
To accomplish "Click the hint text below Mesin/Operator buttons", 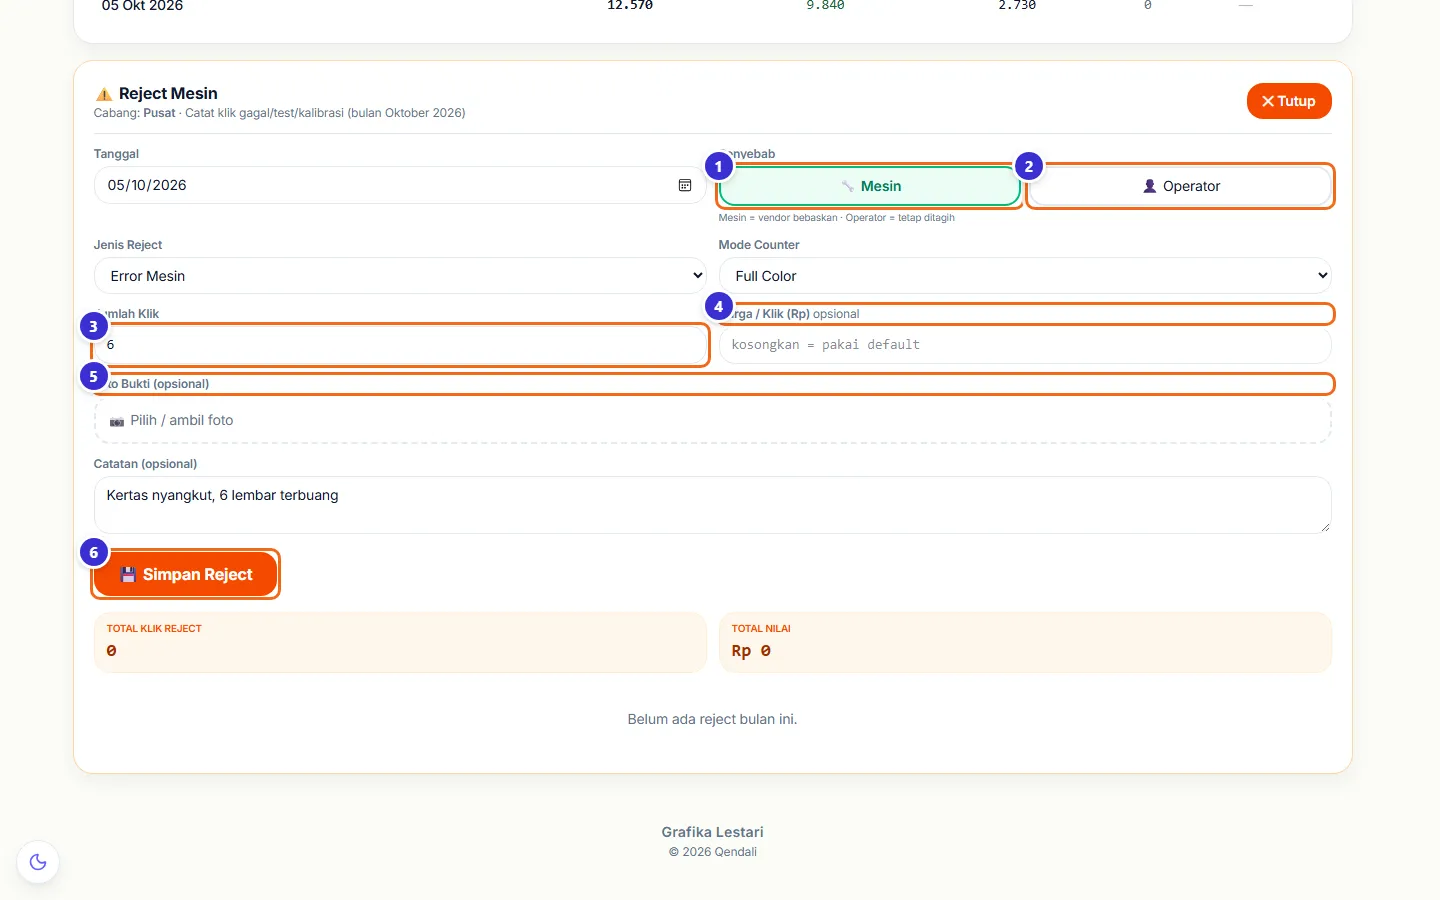I will [836, 218].
